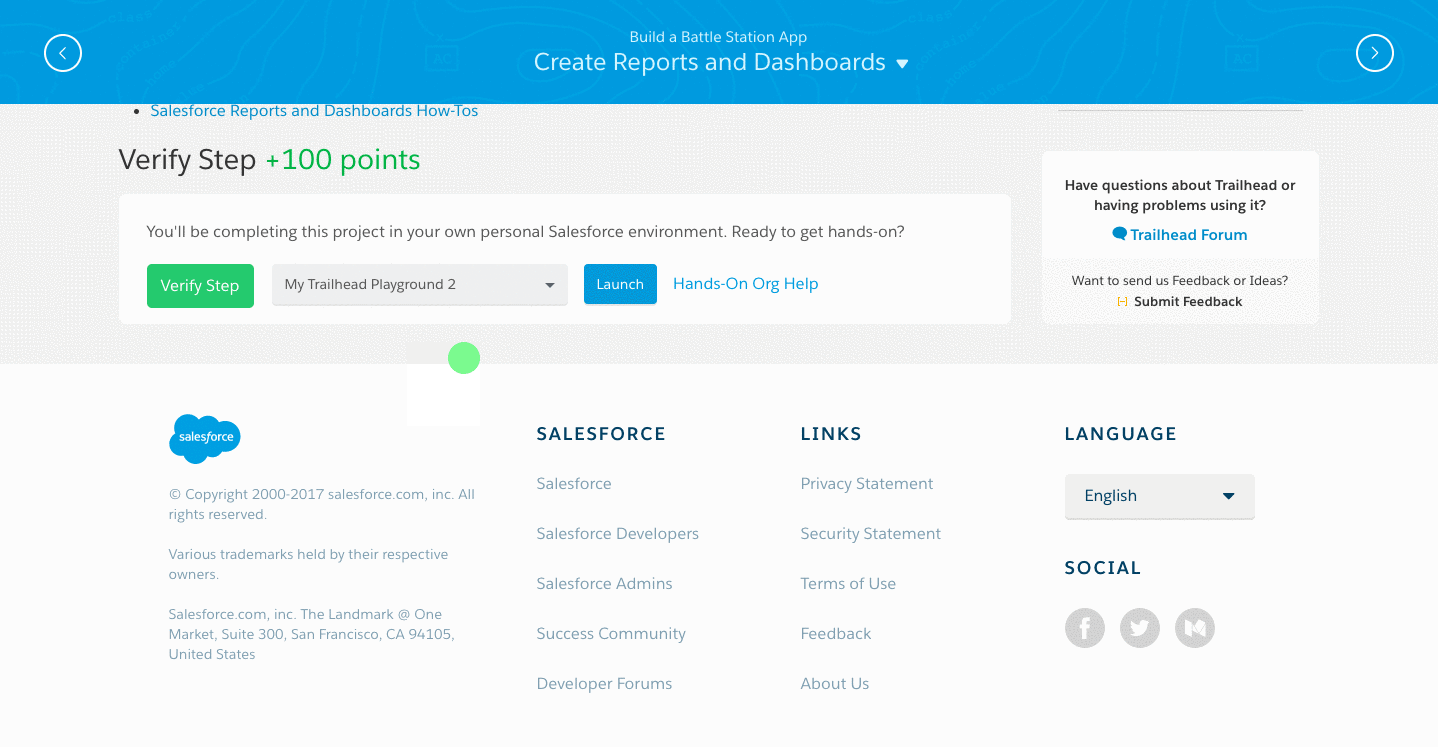Click the Various trademarks notice text
Image resolution: width=1438 pixels, height=747 pixels.
point(308,564)
